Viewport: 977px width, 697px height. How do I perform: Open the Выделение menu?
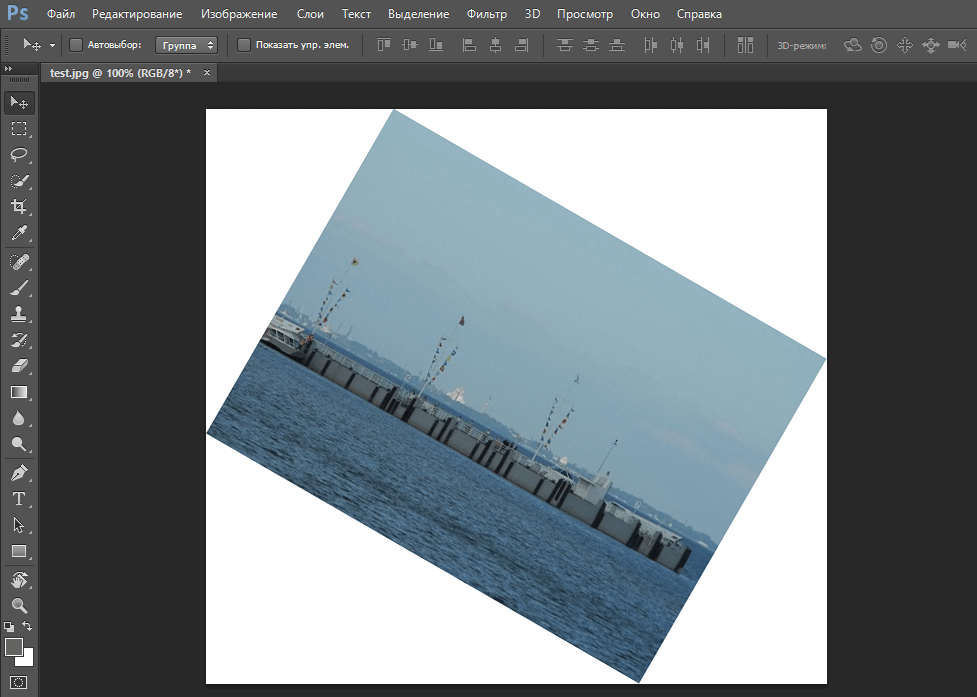[419, 14]
